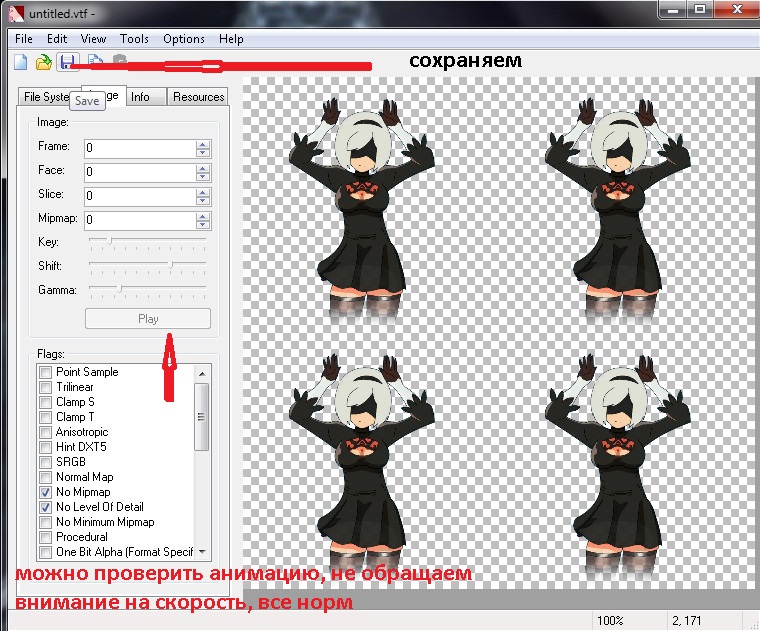Click the Paste toolbar icon
Viewport: 760px width, 631px height.
[120, 59]
